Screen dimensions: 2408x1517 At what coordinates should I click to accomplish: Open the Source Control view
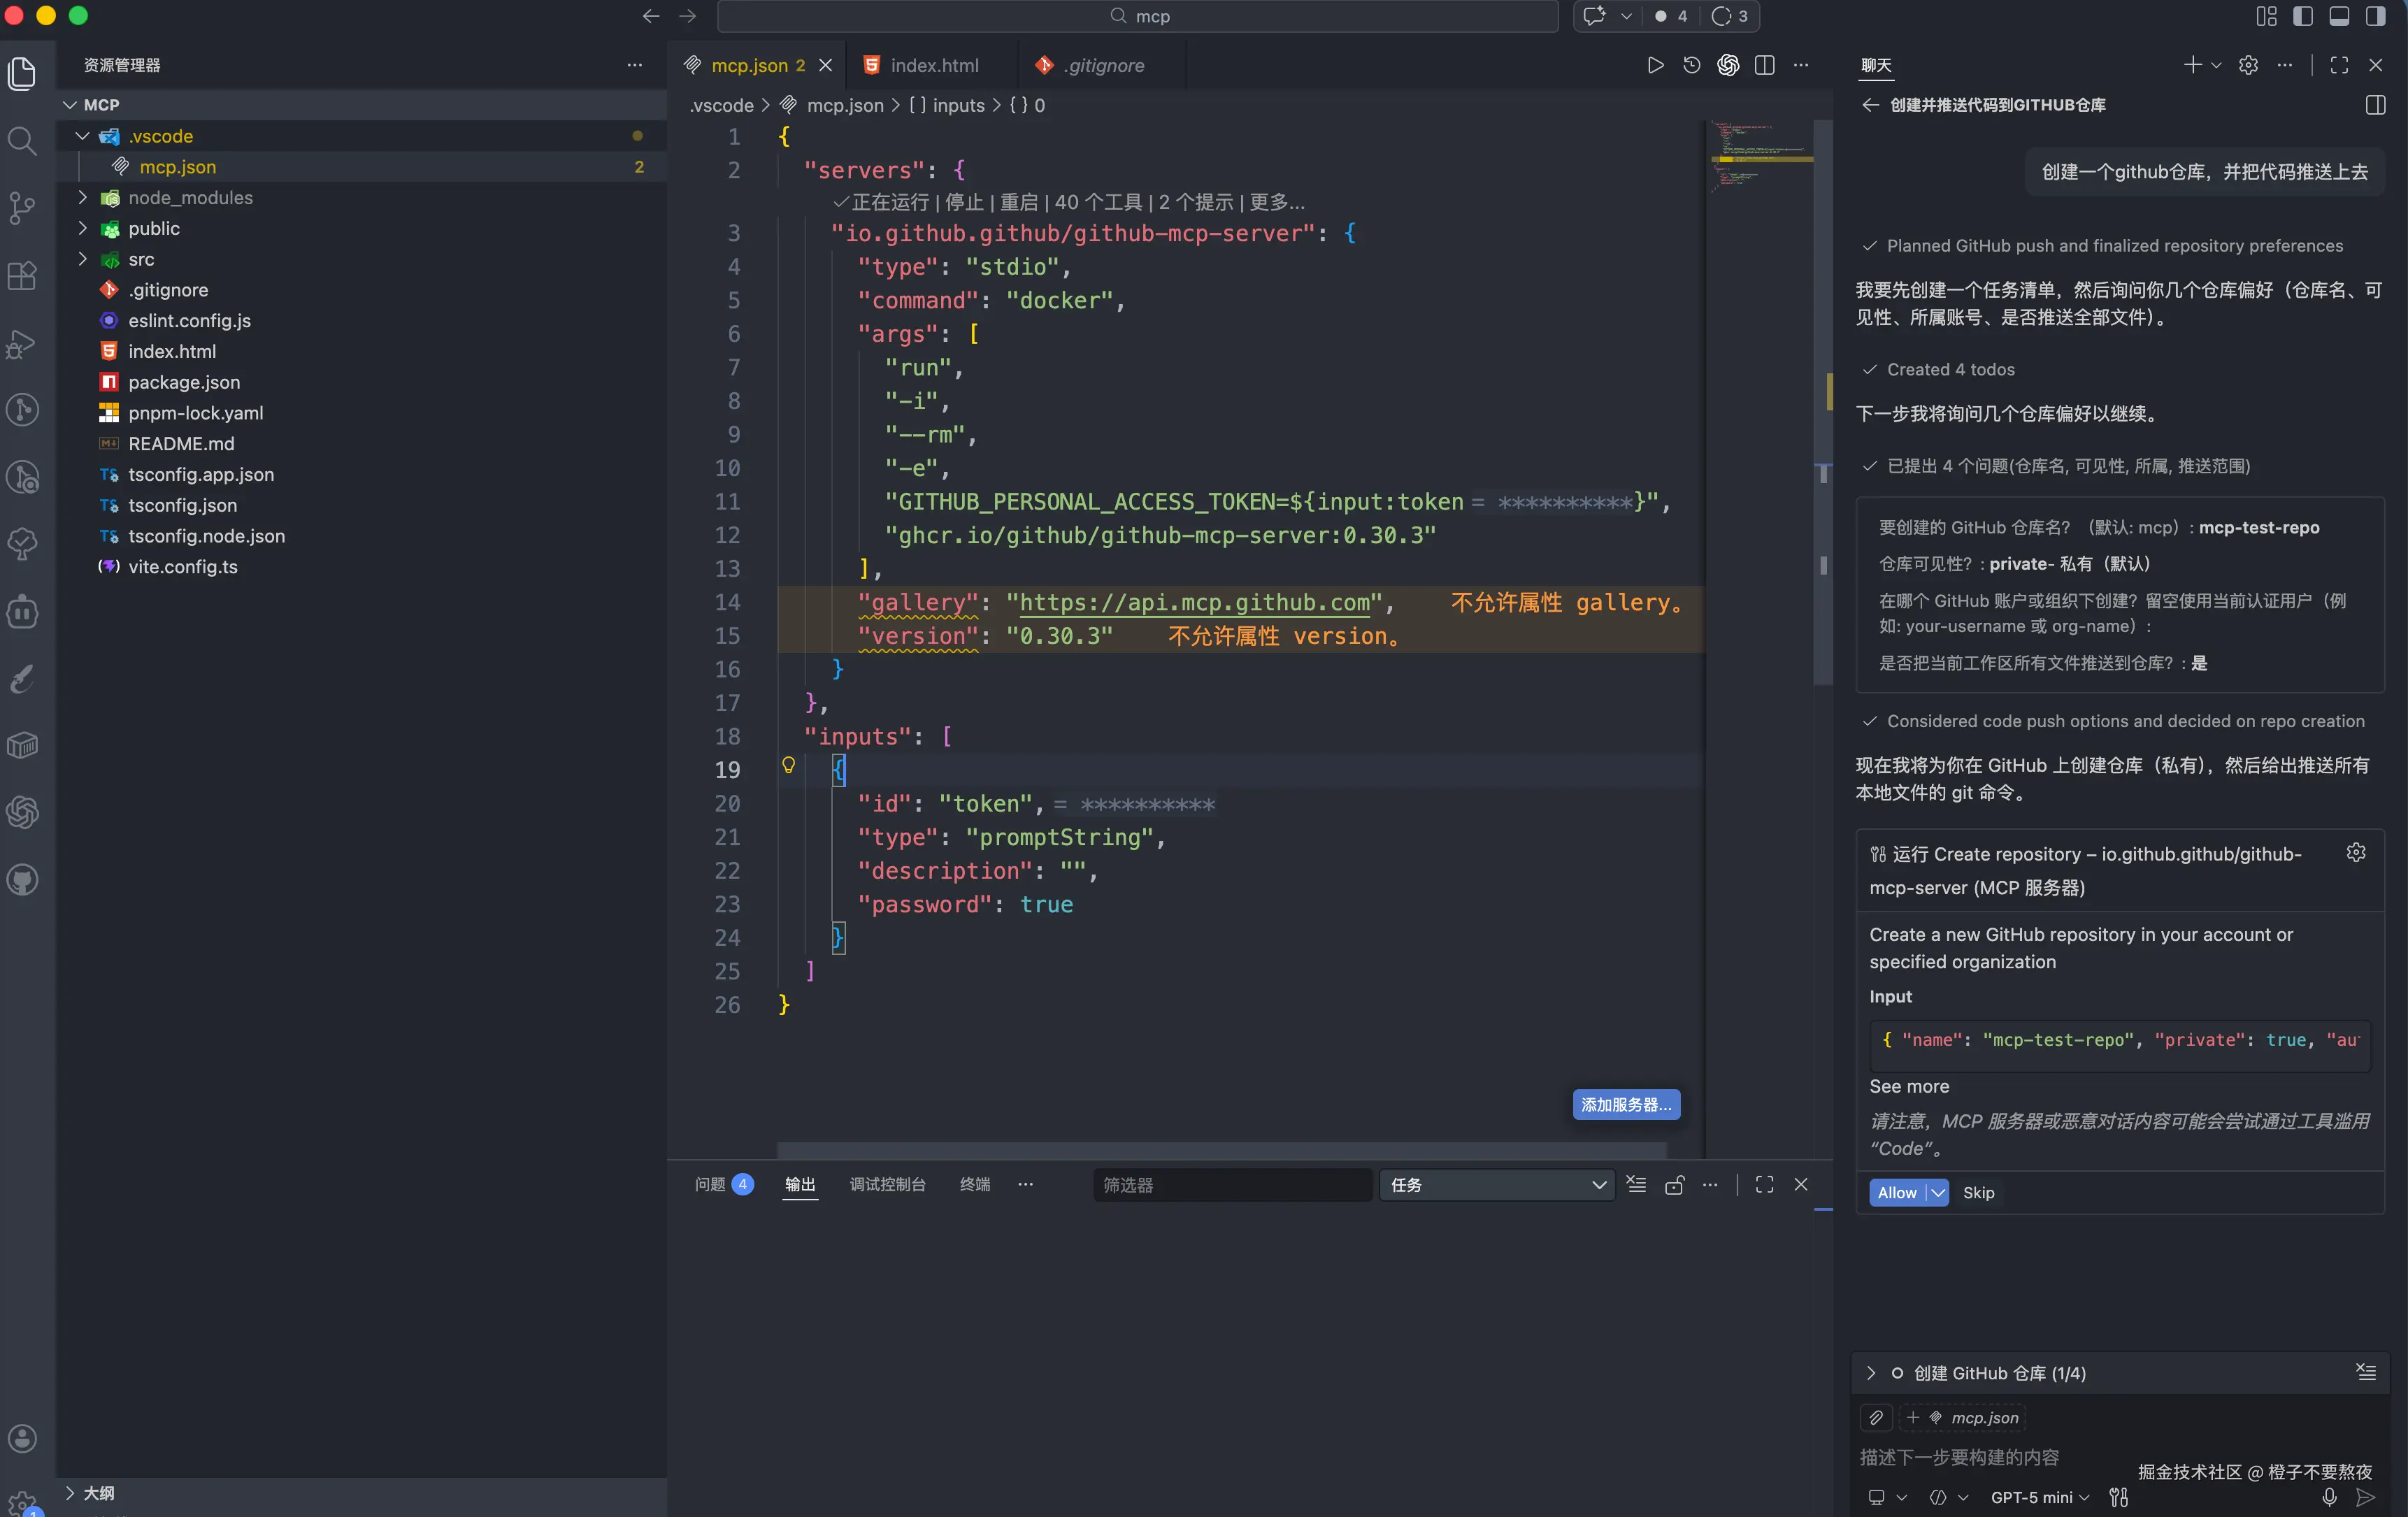click(x=22, y=208)
